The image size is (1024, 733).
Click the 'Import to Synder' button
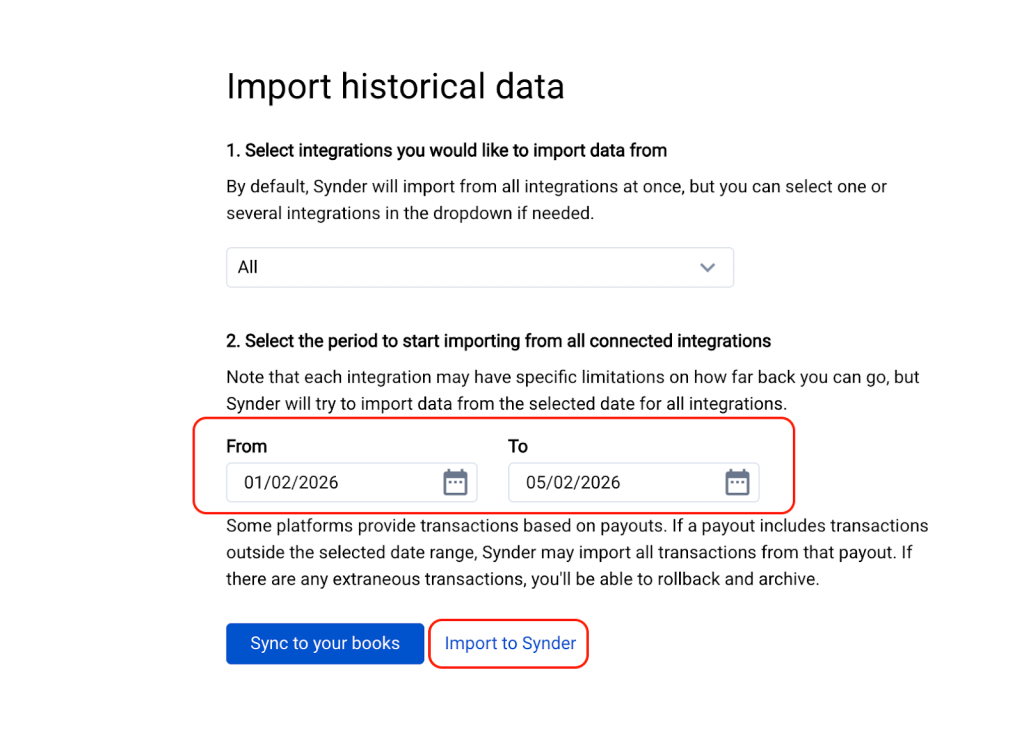[510, 643]
